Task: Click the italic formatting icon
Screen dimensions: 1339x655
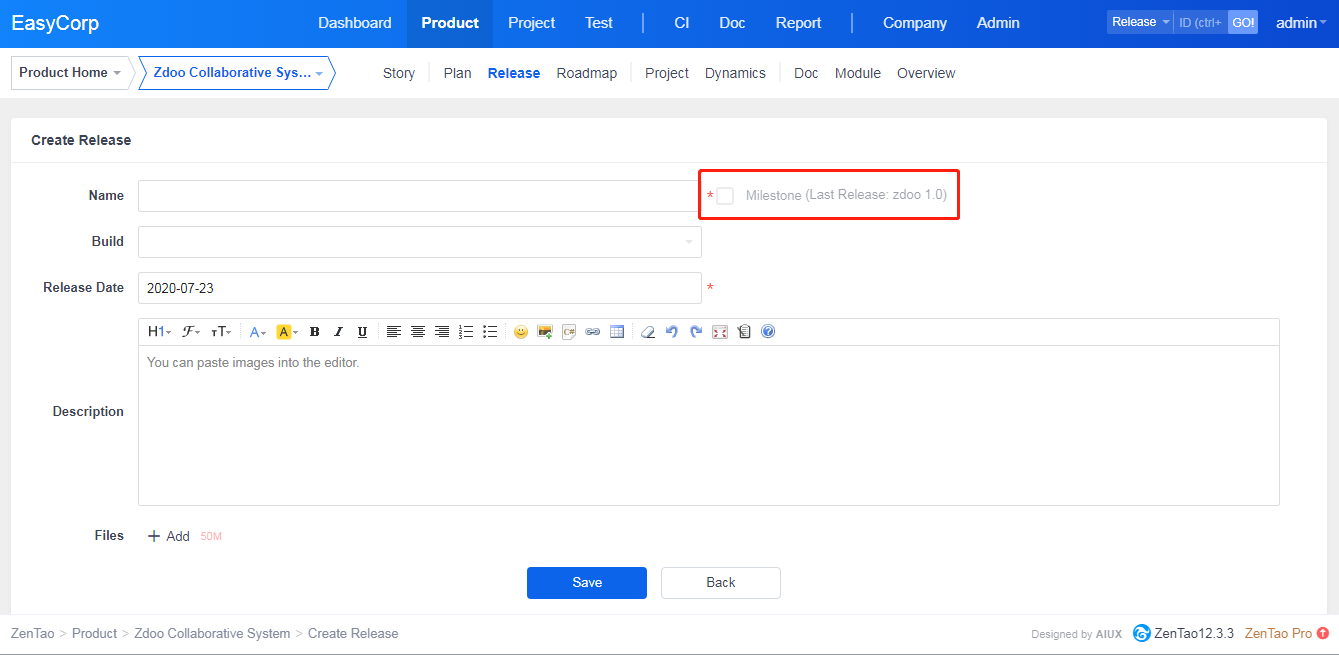Action: [x=338, y=332]
